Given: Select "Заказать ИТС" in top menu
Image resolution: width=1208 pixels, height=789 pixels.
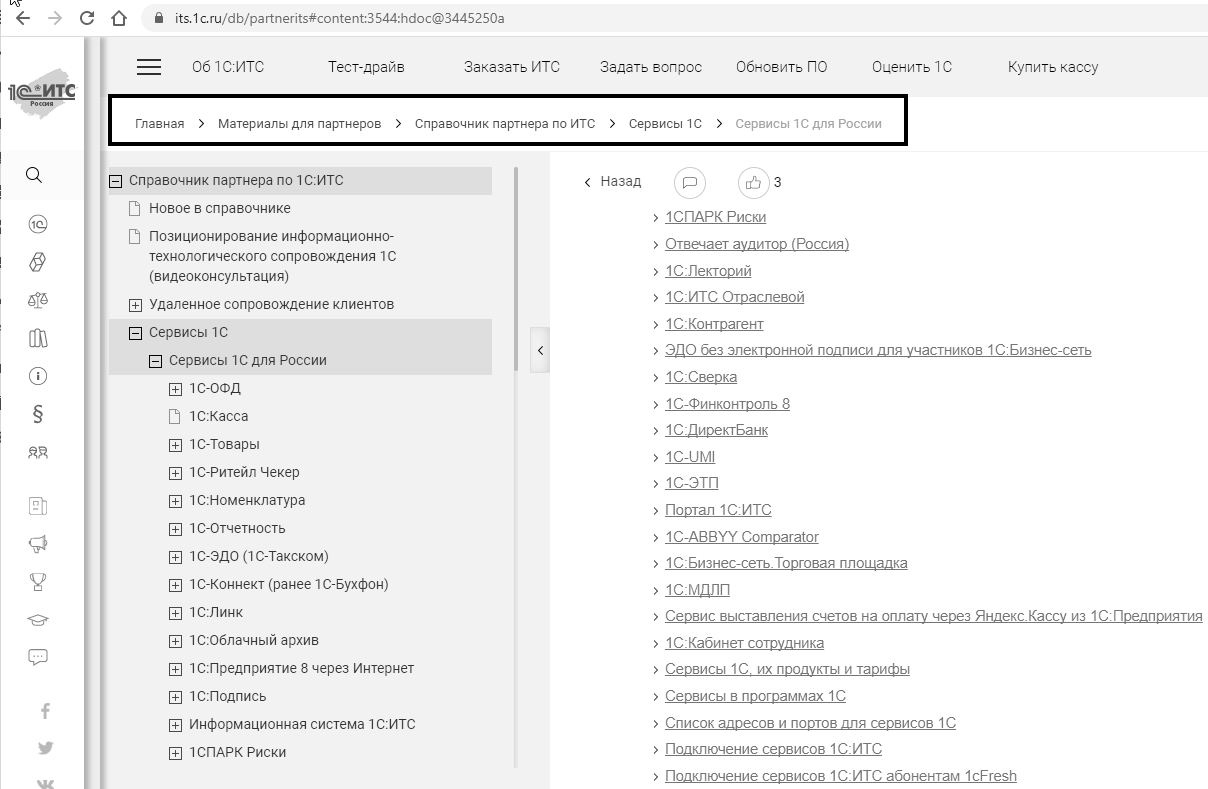Looking at the screenshot, I should (512, 67).
